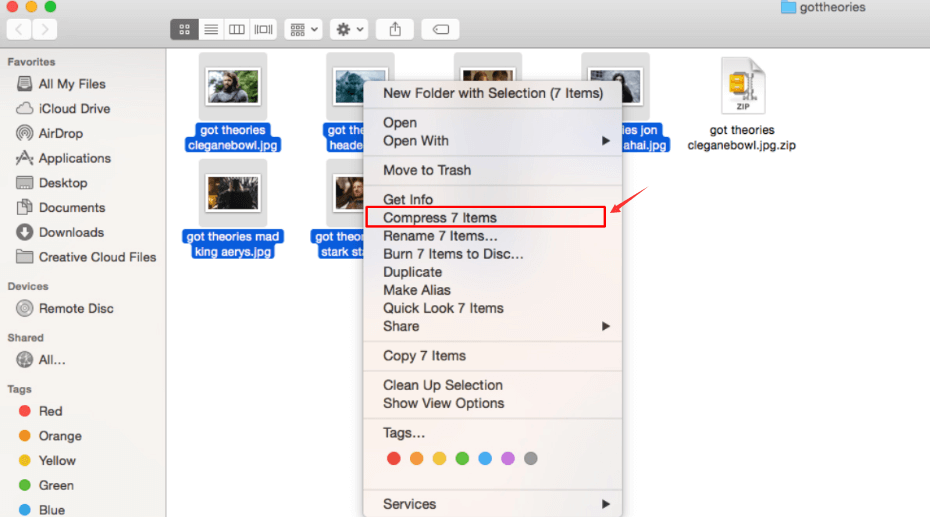Screen dimensions: 930x517
Task: Expand the Share submenu
Action: (x=495, y=326)
